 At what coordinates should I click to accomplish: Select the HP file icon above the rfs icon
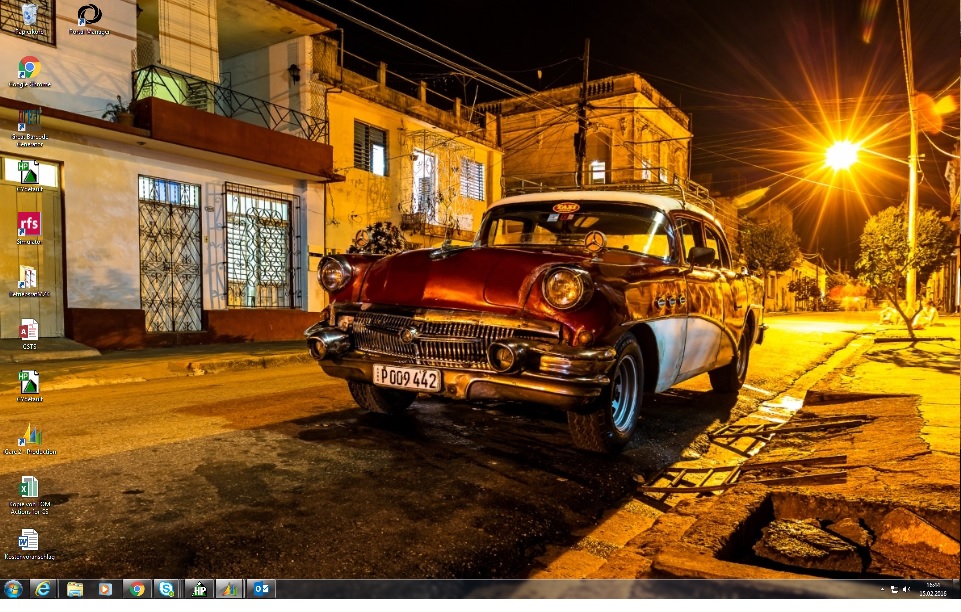[29, 176]
